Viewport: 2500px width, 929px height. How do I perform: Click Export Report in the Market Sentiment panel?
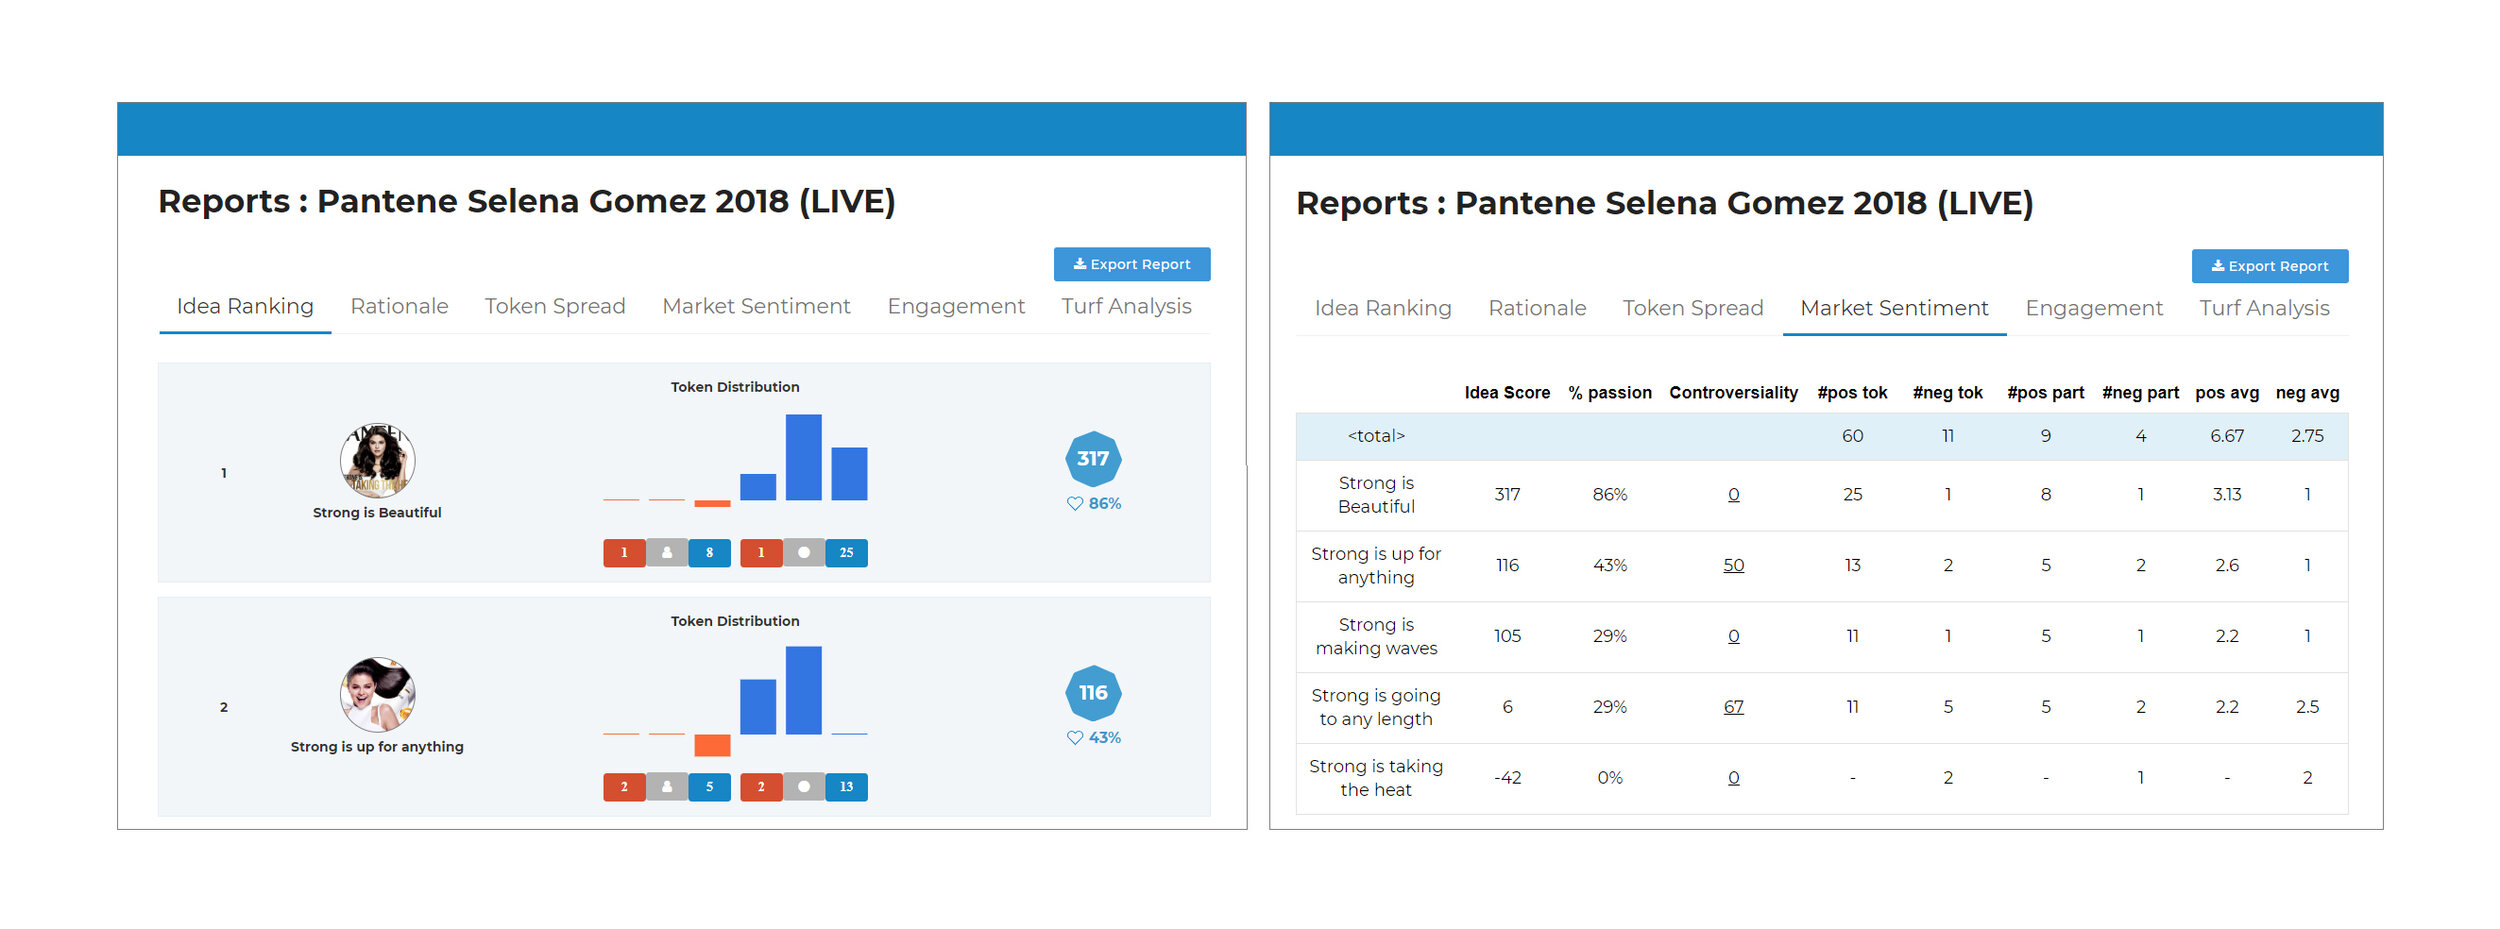[x=2270, y=266]
